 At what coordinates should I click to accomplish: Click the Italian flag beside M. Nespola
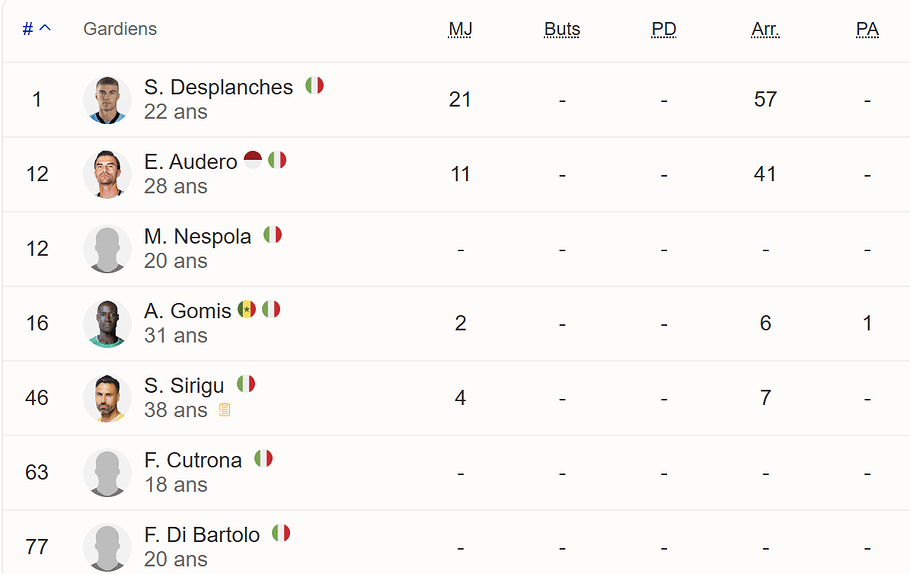pos(273,235)
